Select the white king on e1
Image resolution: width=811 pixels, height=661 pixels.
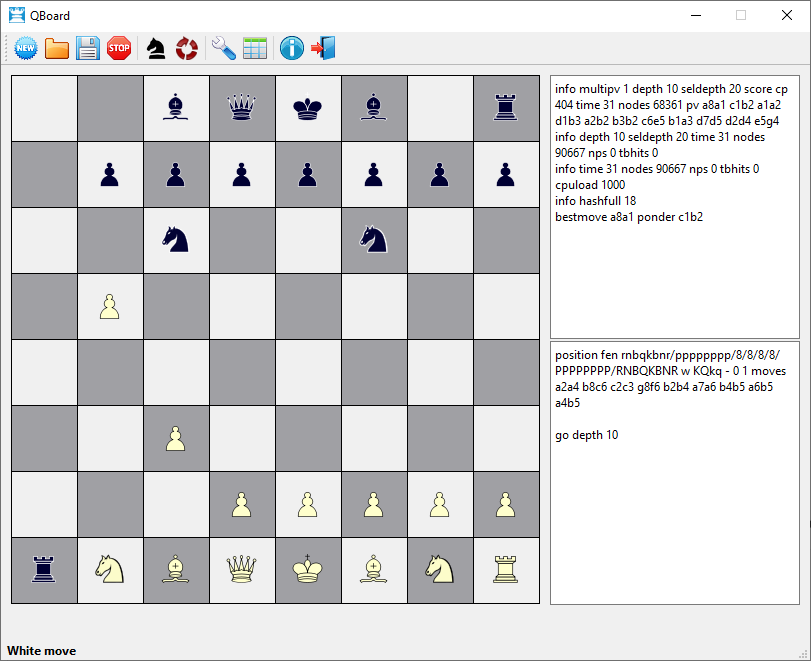coord(308,569)
